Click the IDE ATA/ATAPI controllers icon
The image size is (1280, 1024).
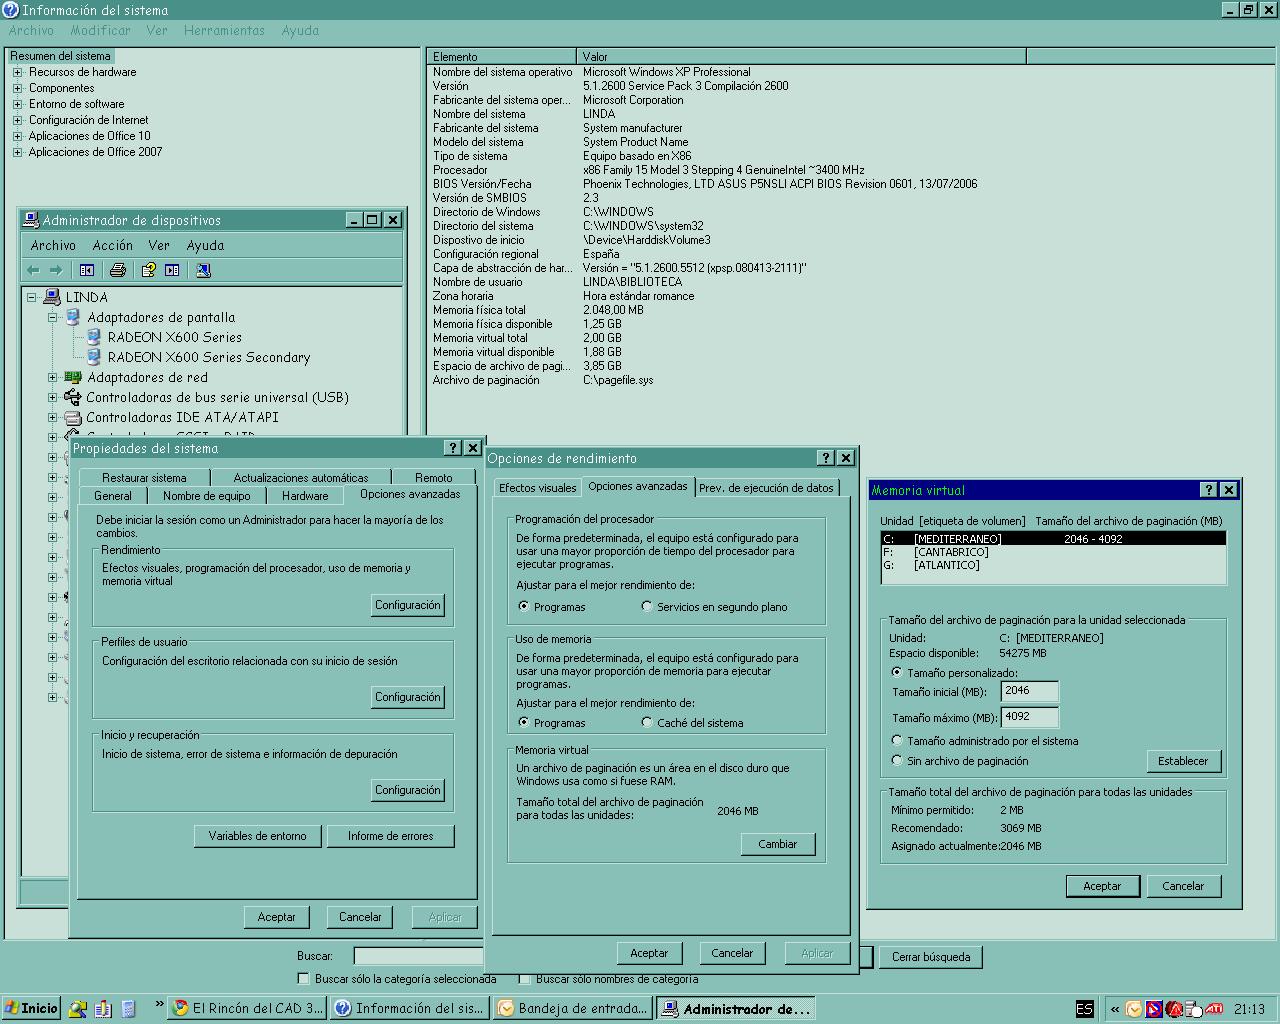tap(73, 417)
